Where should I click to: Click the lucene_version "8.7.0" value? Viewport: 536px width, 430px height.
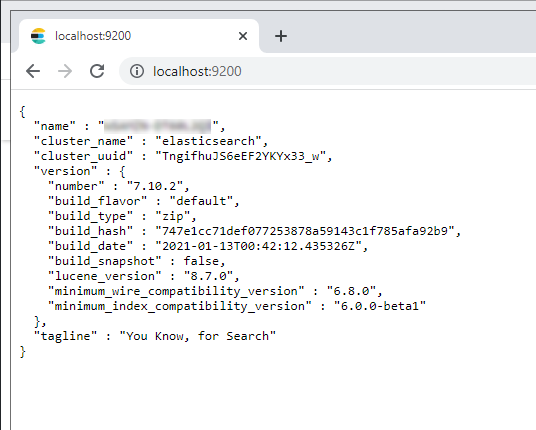(x=209, y=276)
